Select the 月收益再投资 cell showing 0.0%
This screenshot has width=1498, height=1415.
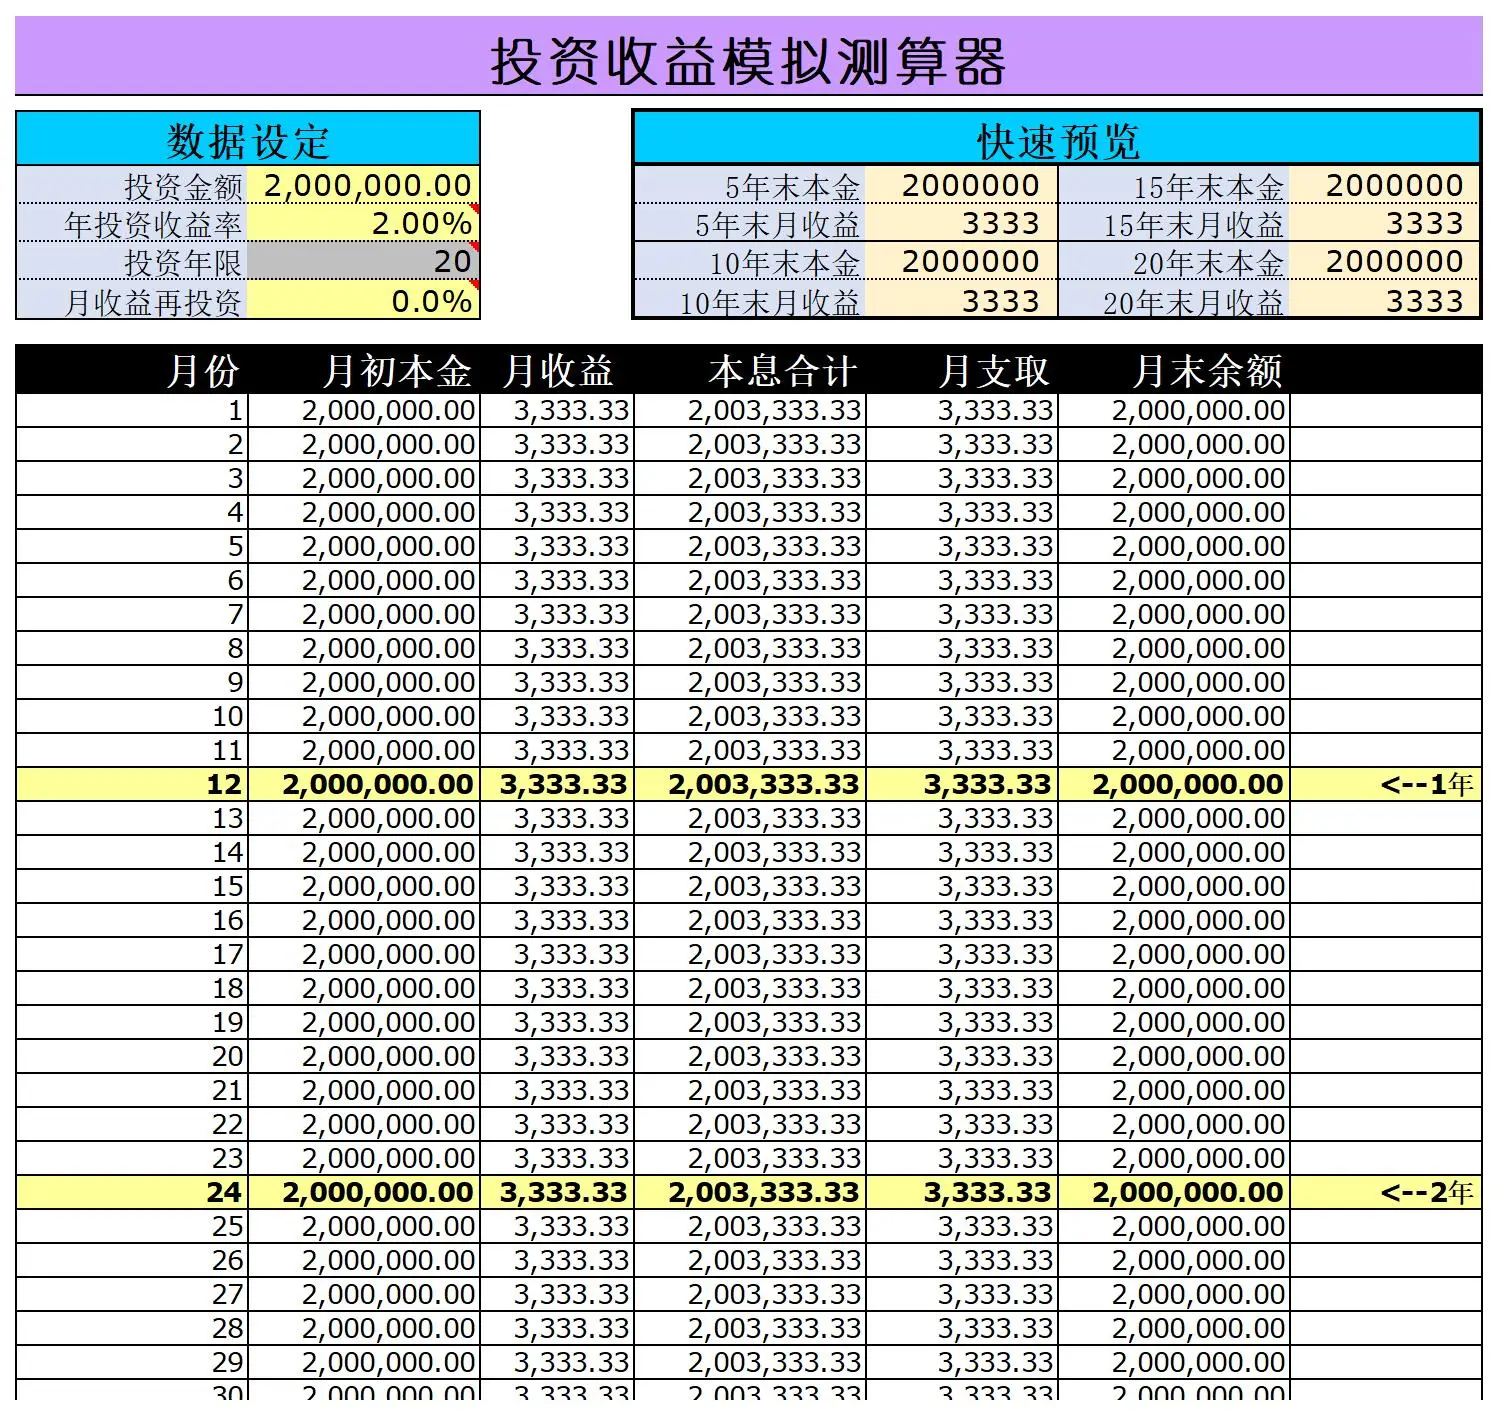click(365, 299)
